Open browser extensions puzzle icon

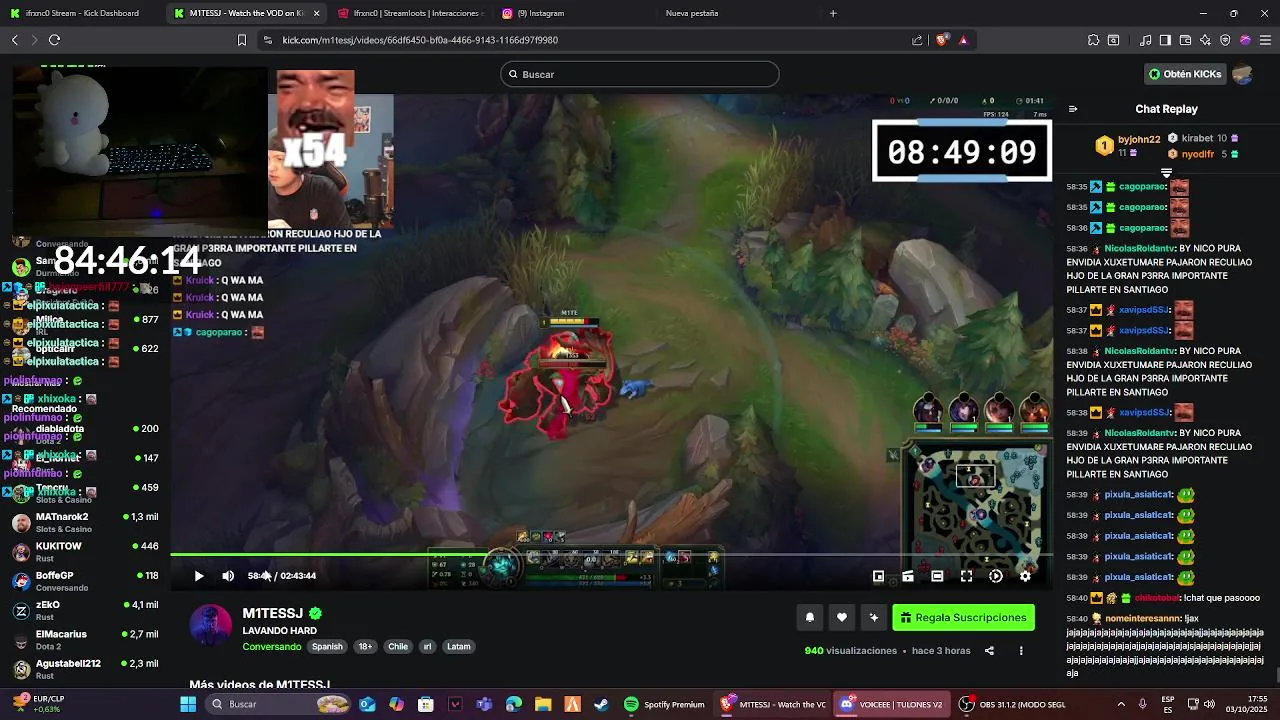pos(1093,40)
